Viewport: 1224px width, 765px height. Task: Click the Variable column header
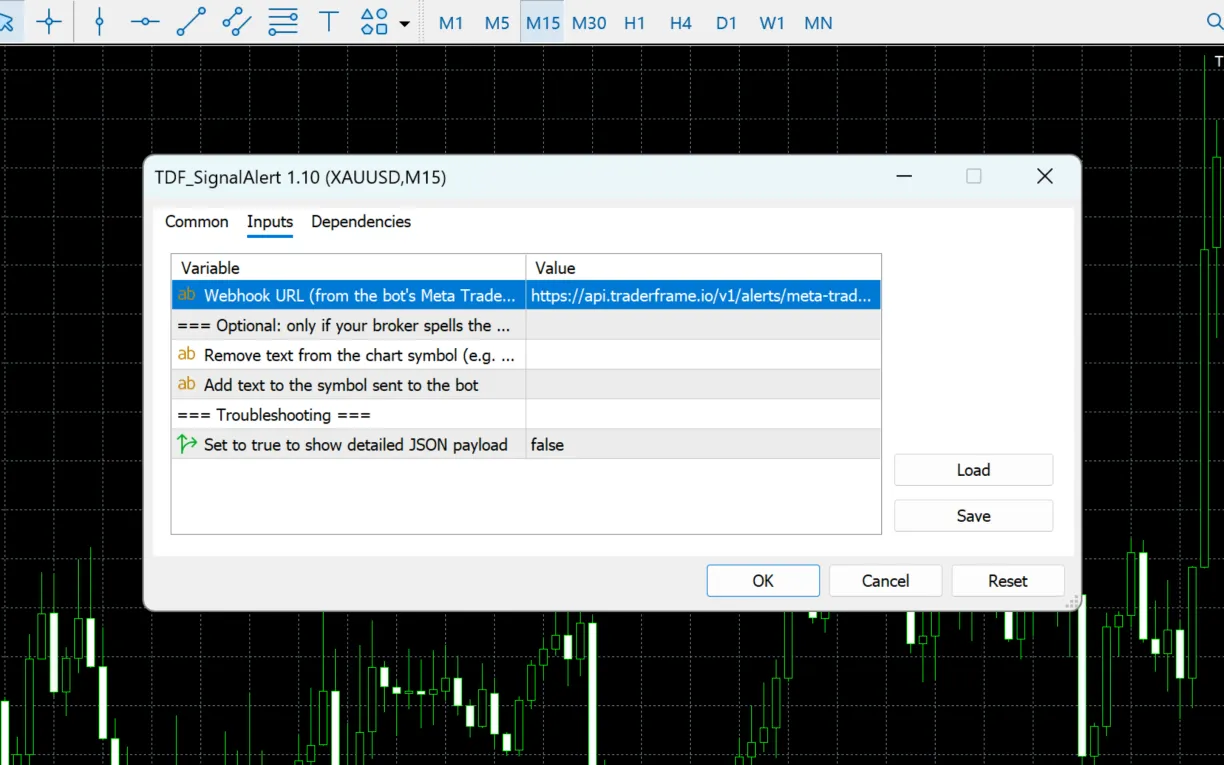[348, 267]
